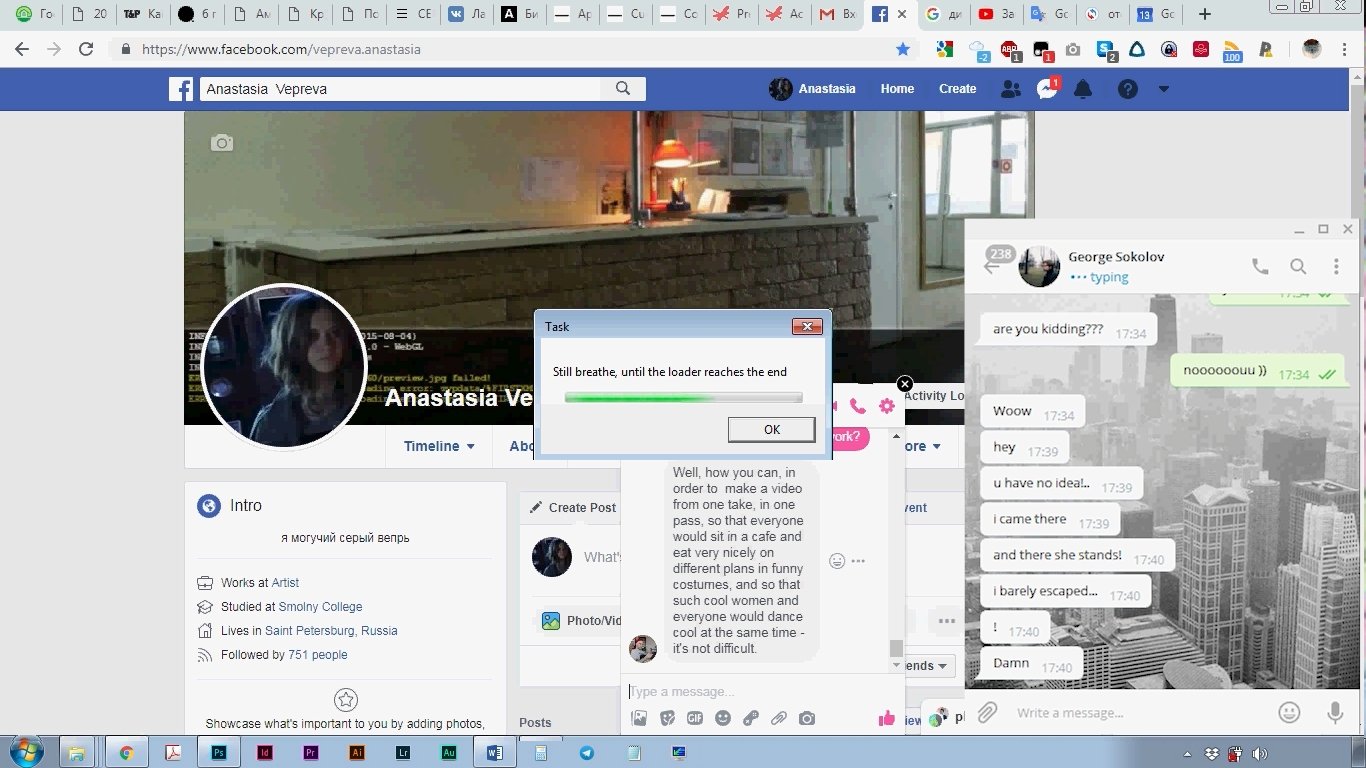Start voice call in Telegram chat
Viewport: 1366px width, 768px height.
pyautogui.click(x=1260, y=267)
